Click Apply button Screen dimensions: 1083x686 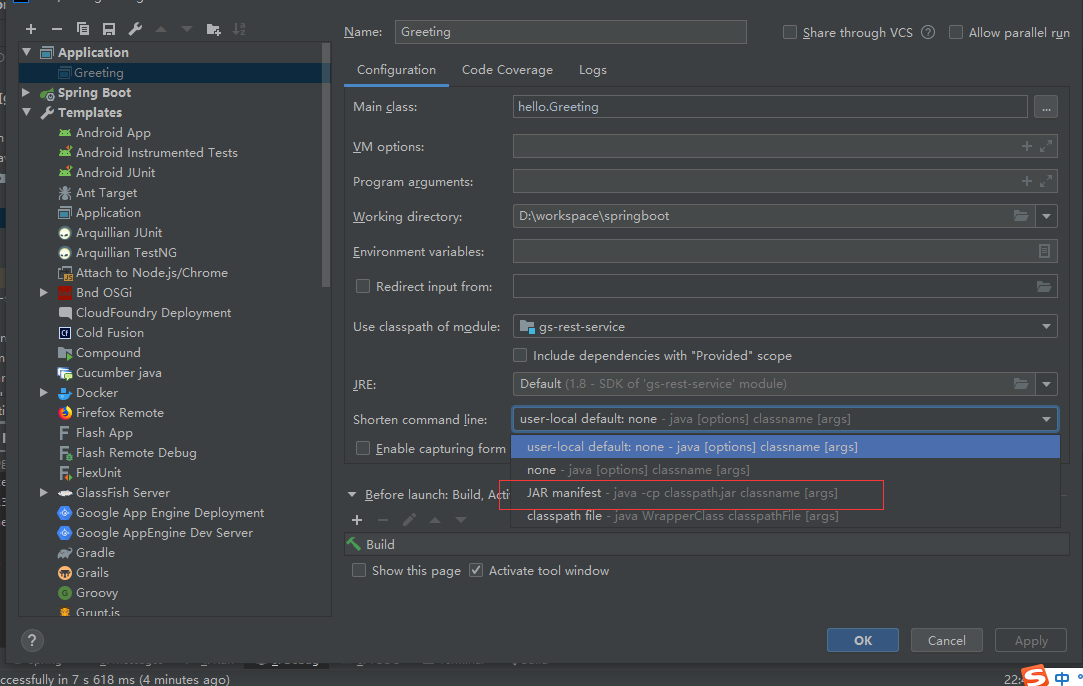point(1031,640)
